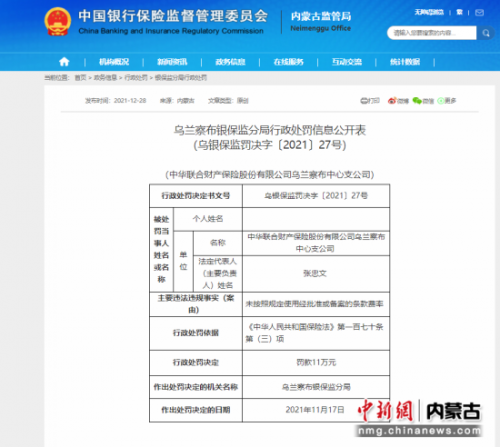Open the 统计数据 menu

[405, 62]
